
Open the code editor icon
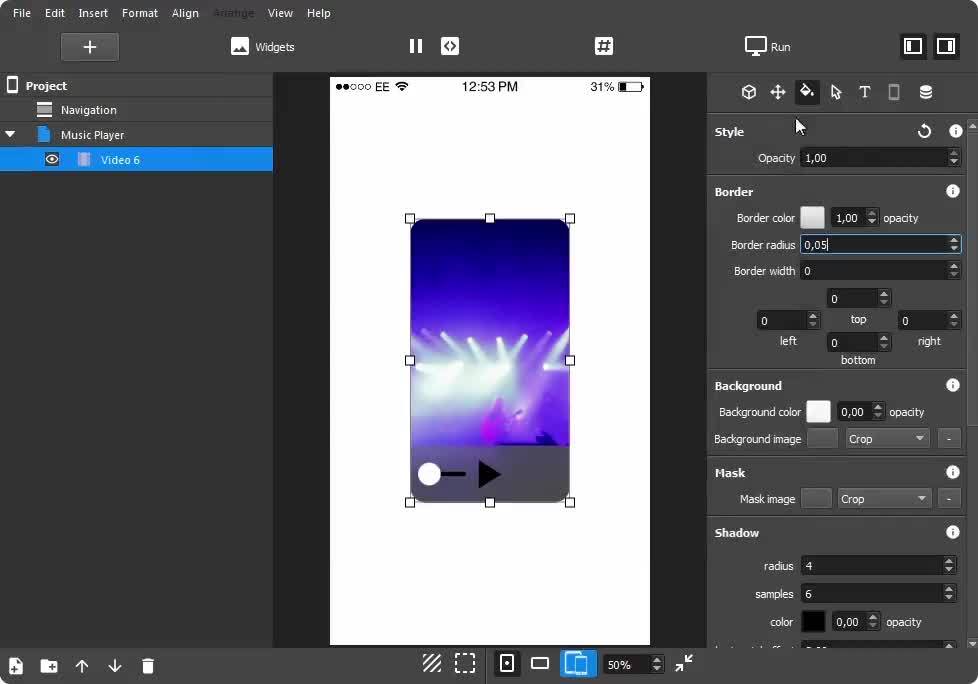click(450, 46)
